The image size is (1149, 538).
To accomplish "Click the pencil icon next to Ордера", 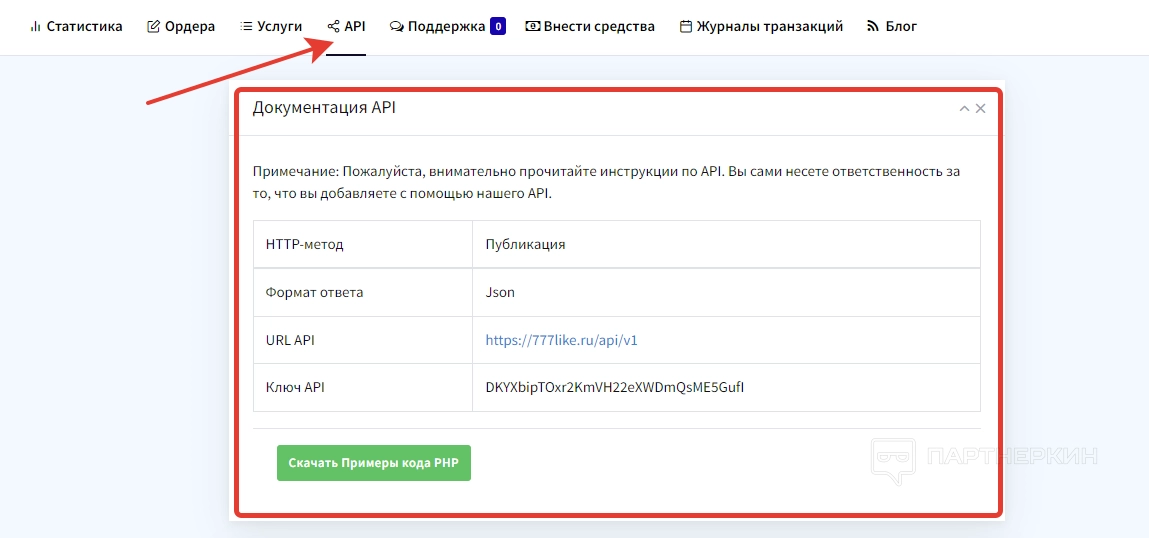I will tap(153, 27).
